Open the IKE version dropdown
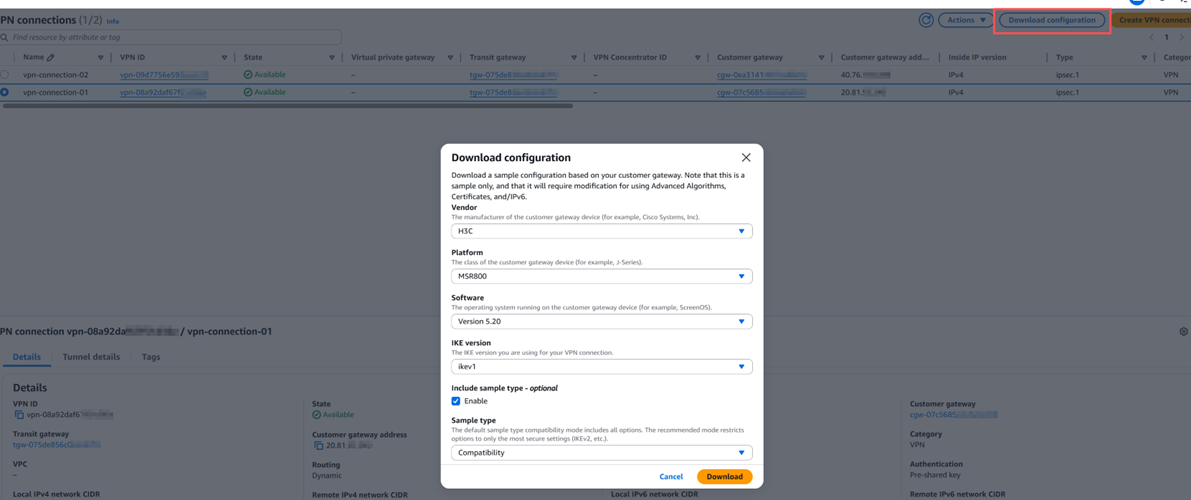1191x500 pixels. (x=601, y=367)
